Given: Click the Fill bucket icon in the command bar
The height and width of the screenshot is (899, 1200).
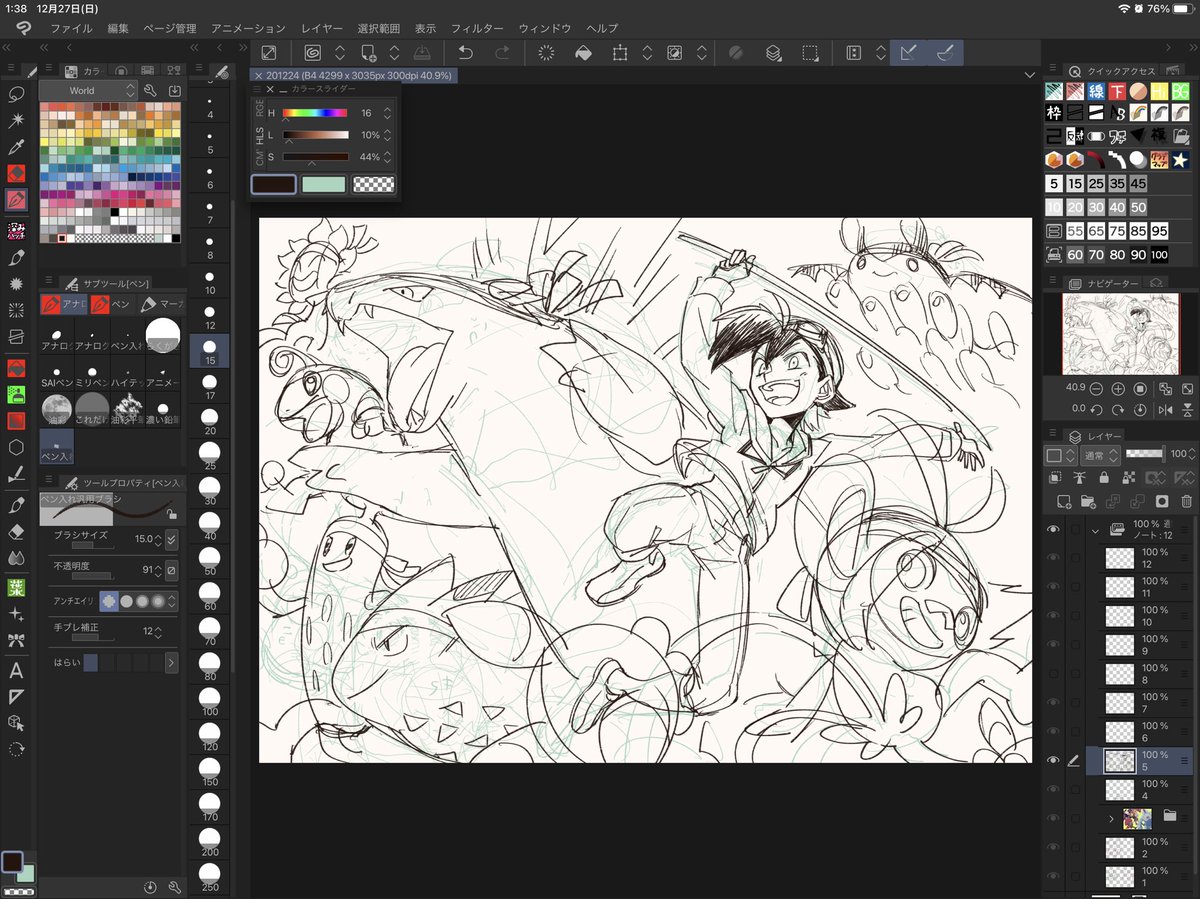Looking at the screenshot, I should (x=584, y=53).
